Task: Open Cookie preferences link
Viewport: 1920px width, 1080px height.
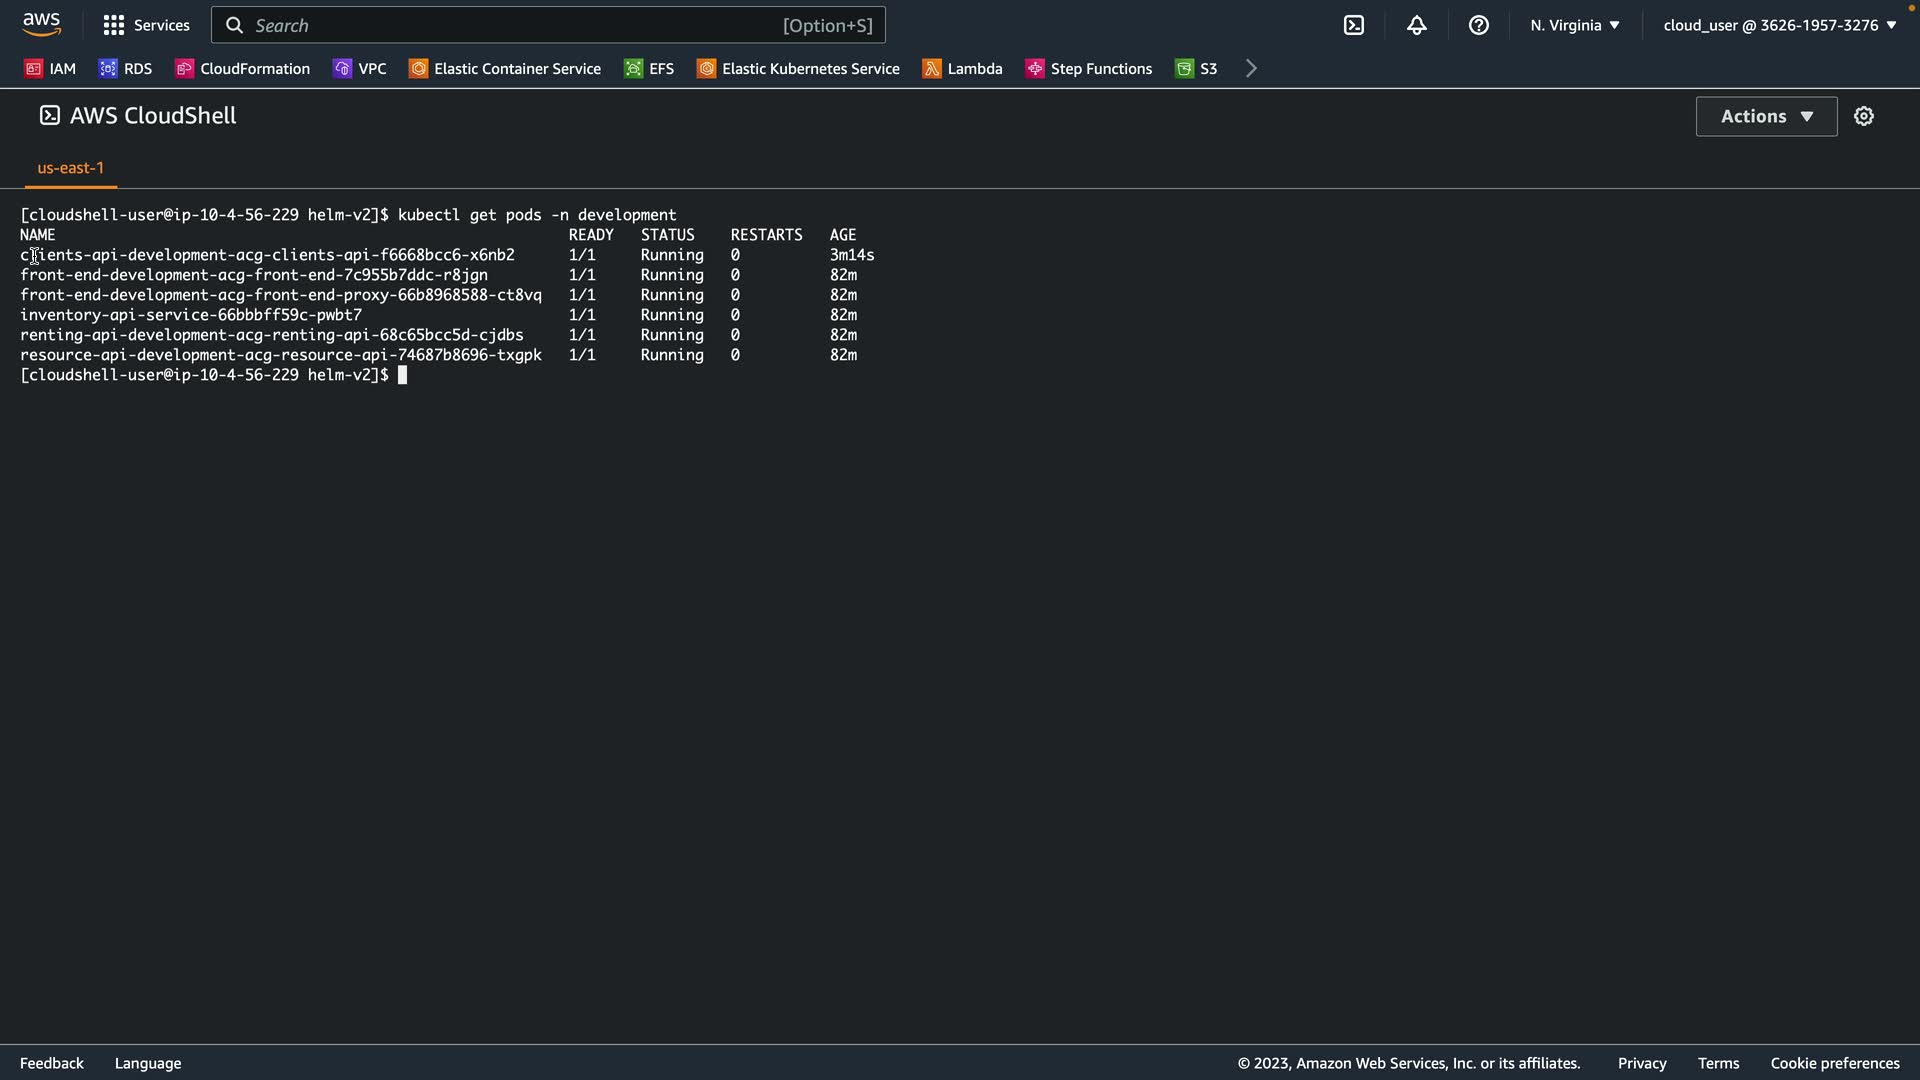Action: [1834, 1063]
